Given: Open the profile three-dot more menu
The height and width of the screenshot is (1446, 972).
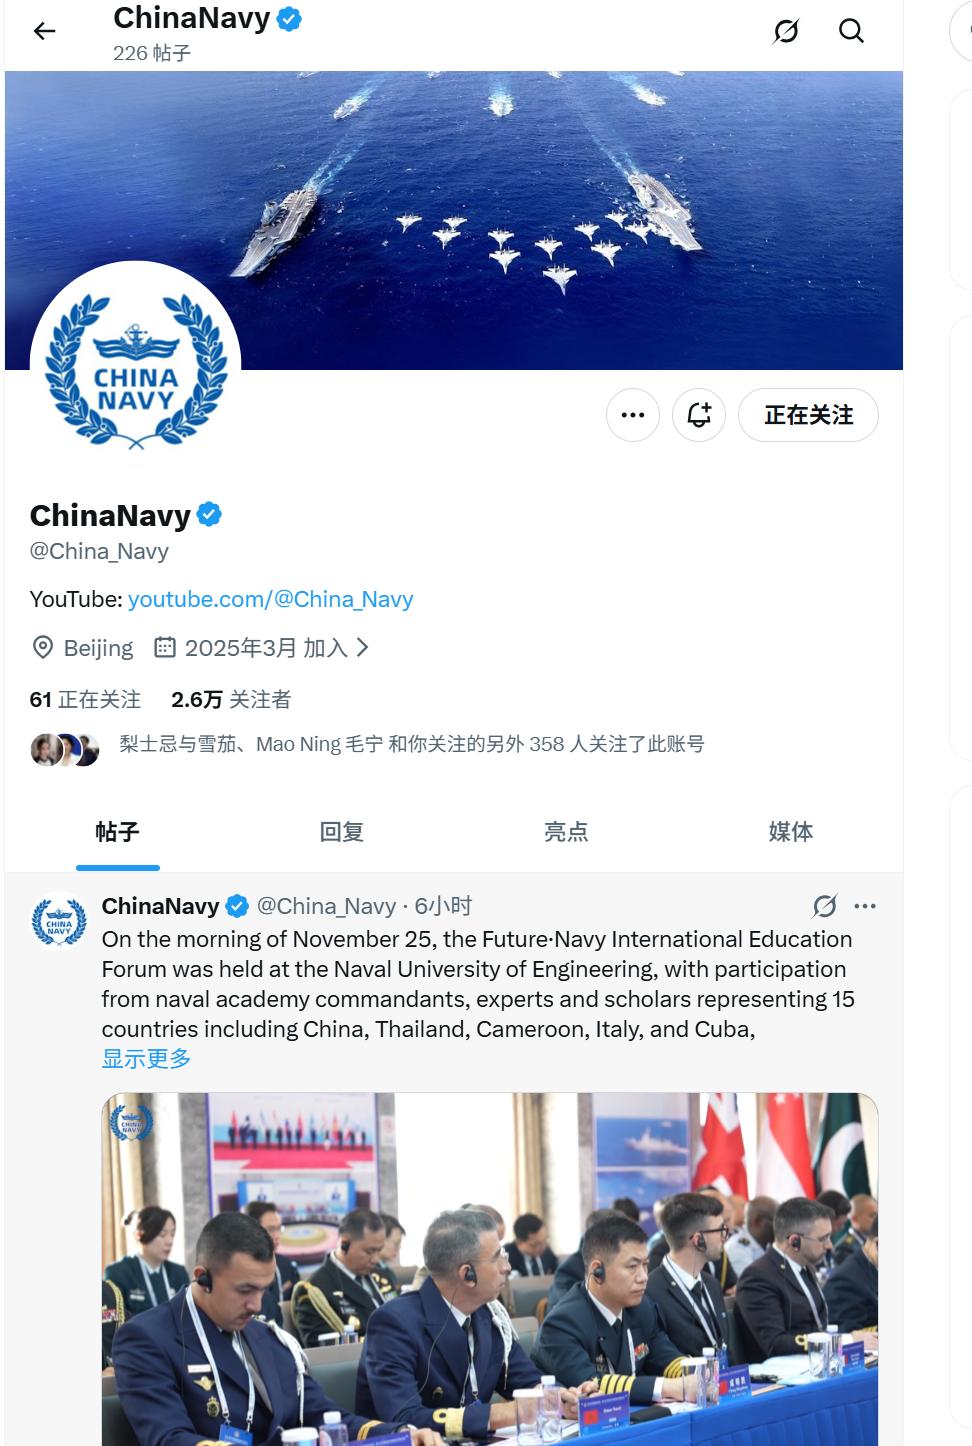Looking at the screenshot, I should click(633, 415).
